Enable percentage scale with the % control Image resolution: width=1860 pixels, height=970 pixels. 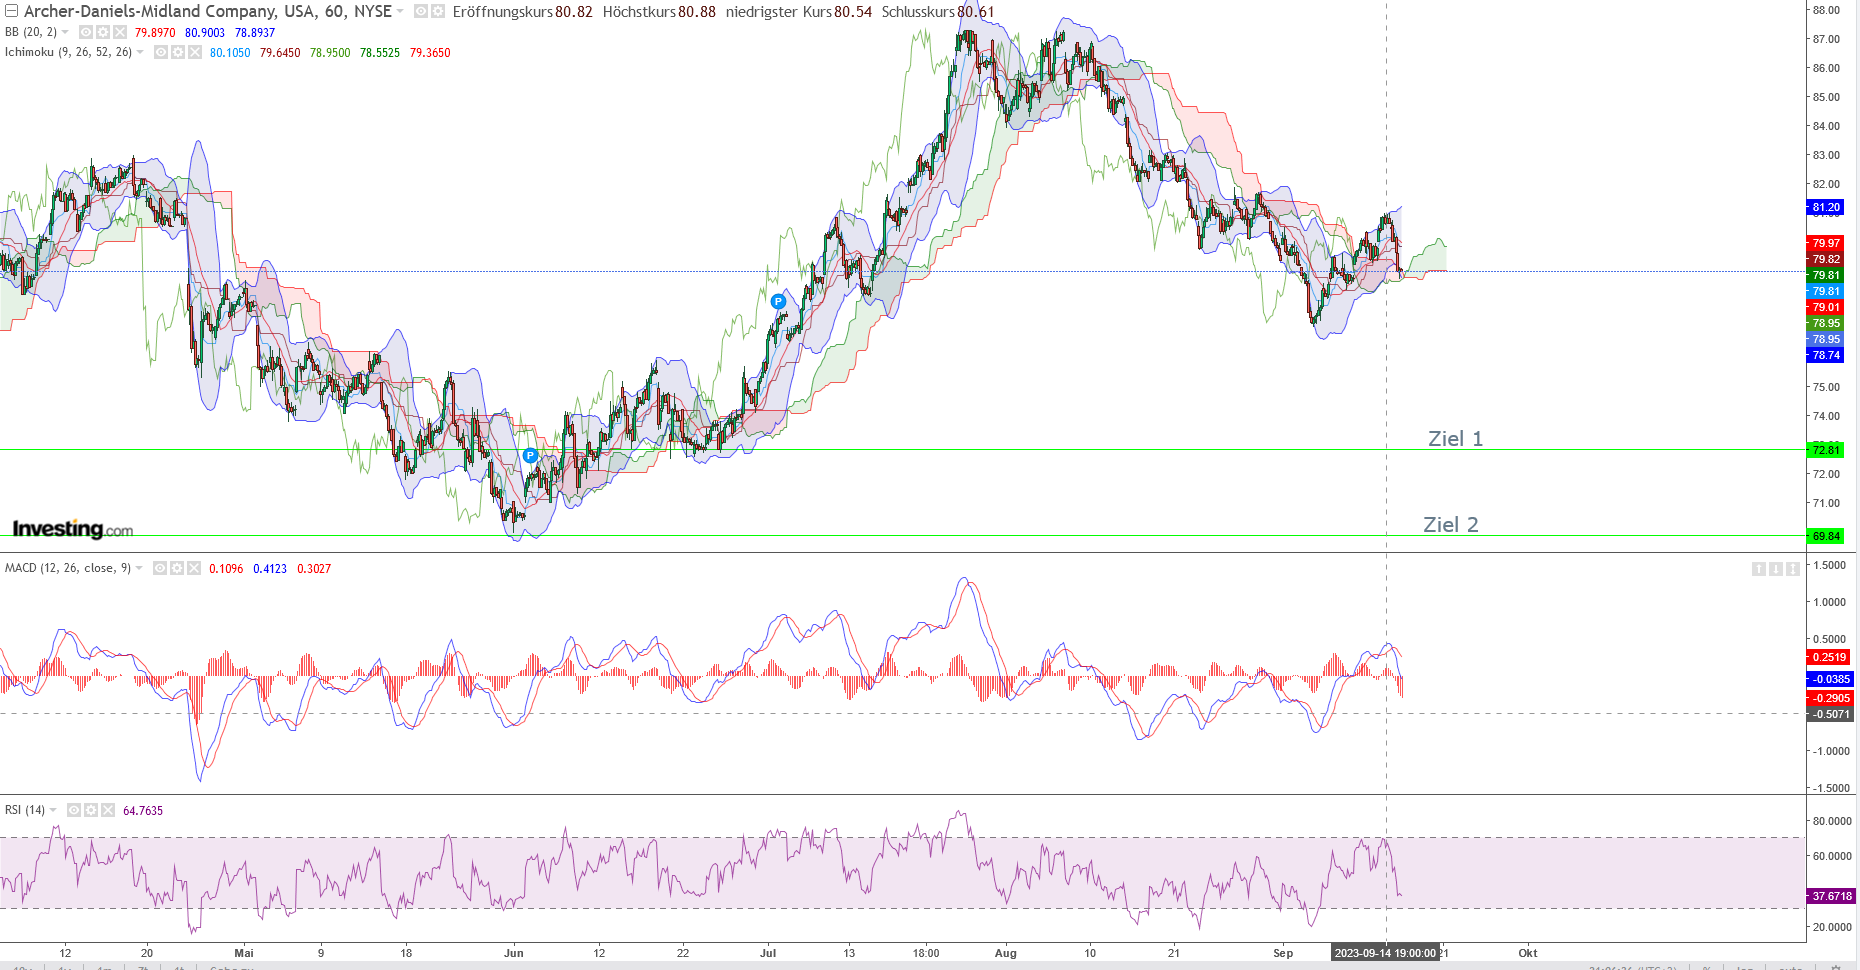tap(1707, 966)
